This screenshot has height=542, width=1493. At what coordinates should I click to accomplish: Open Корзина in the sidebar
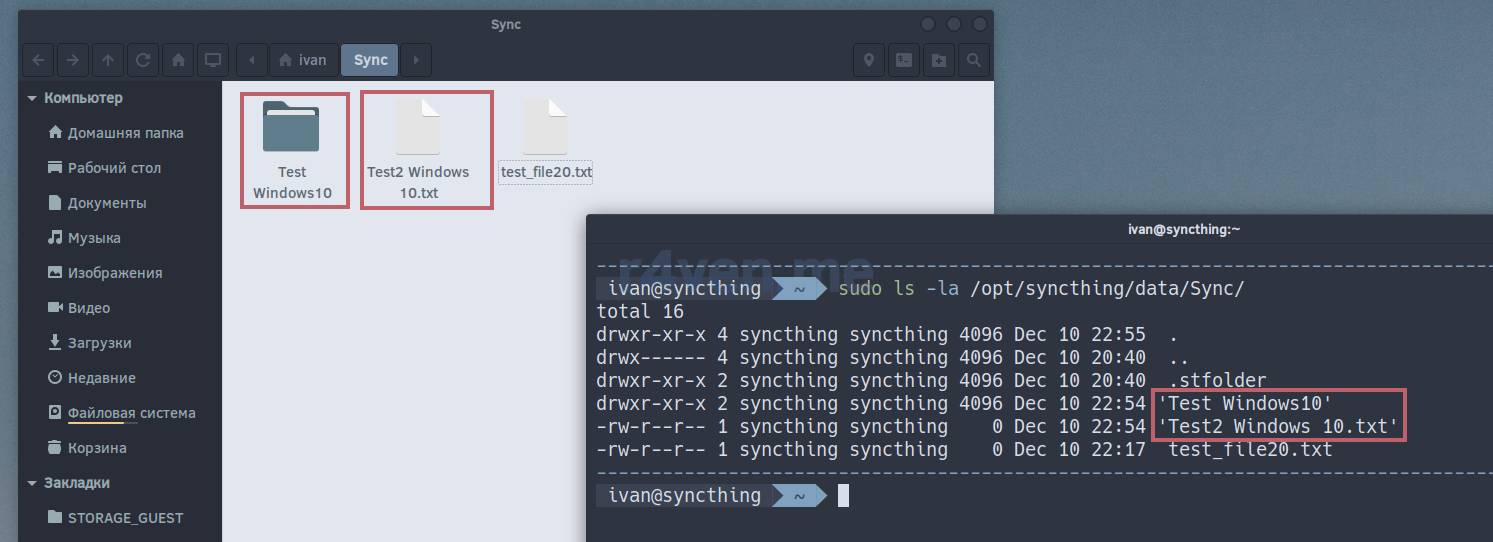coord(96,448)
